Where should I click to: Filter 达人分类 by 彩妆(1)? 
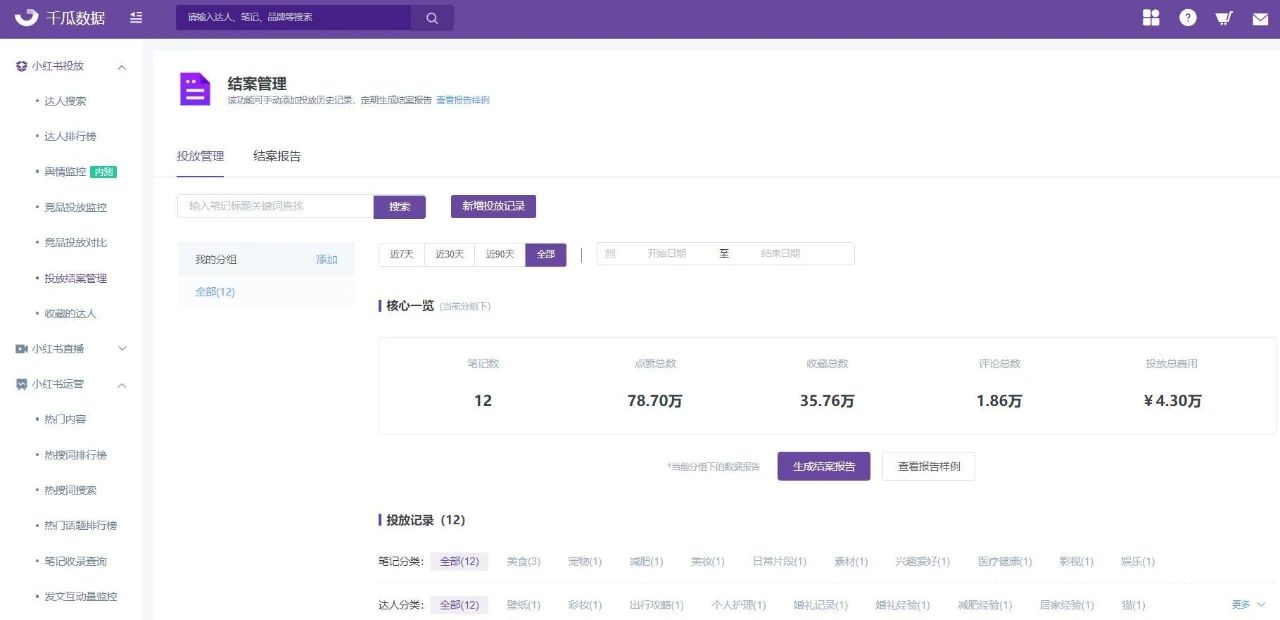tap(585, 605)
